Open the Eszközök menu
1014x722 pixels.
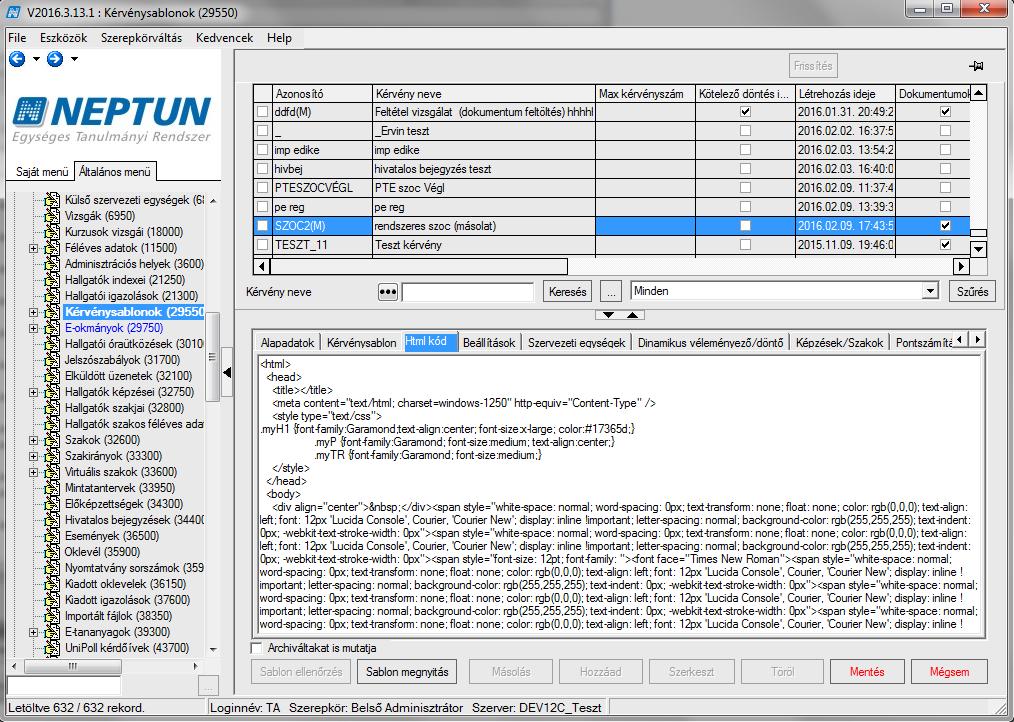[63, 38]
